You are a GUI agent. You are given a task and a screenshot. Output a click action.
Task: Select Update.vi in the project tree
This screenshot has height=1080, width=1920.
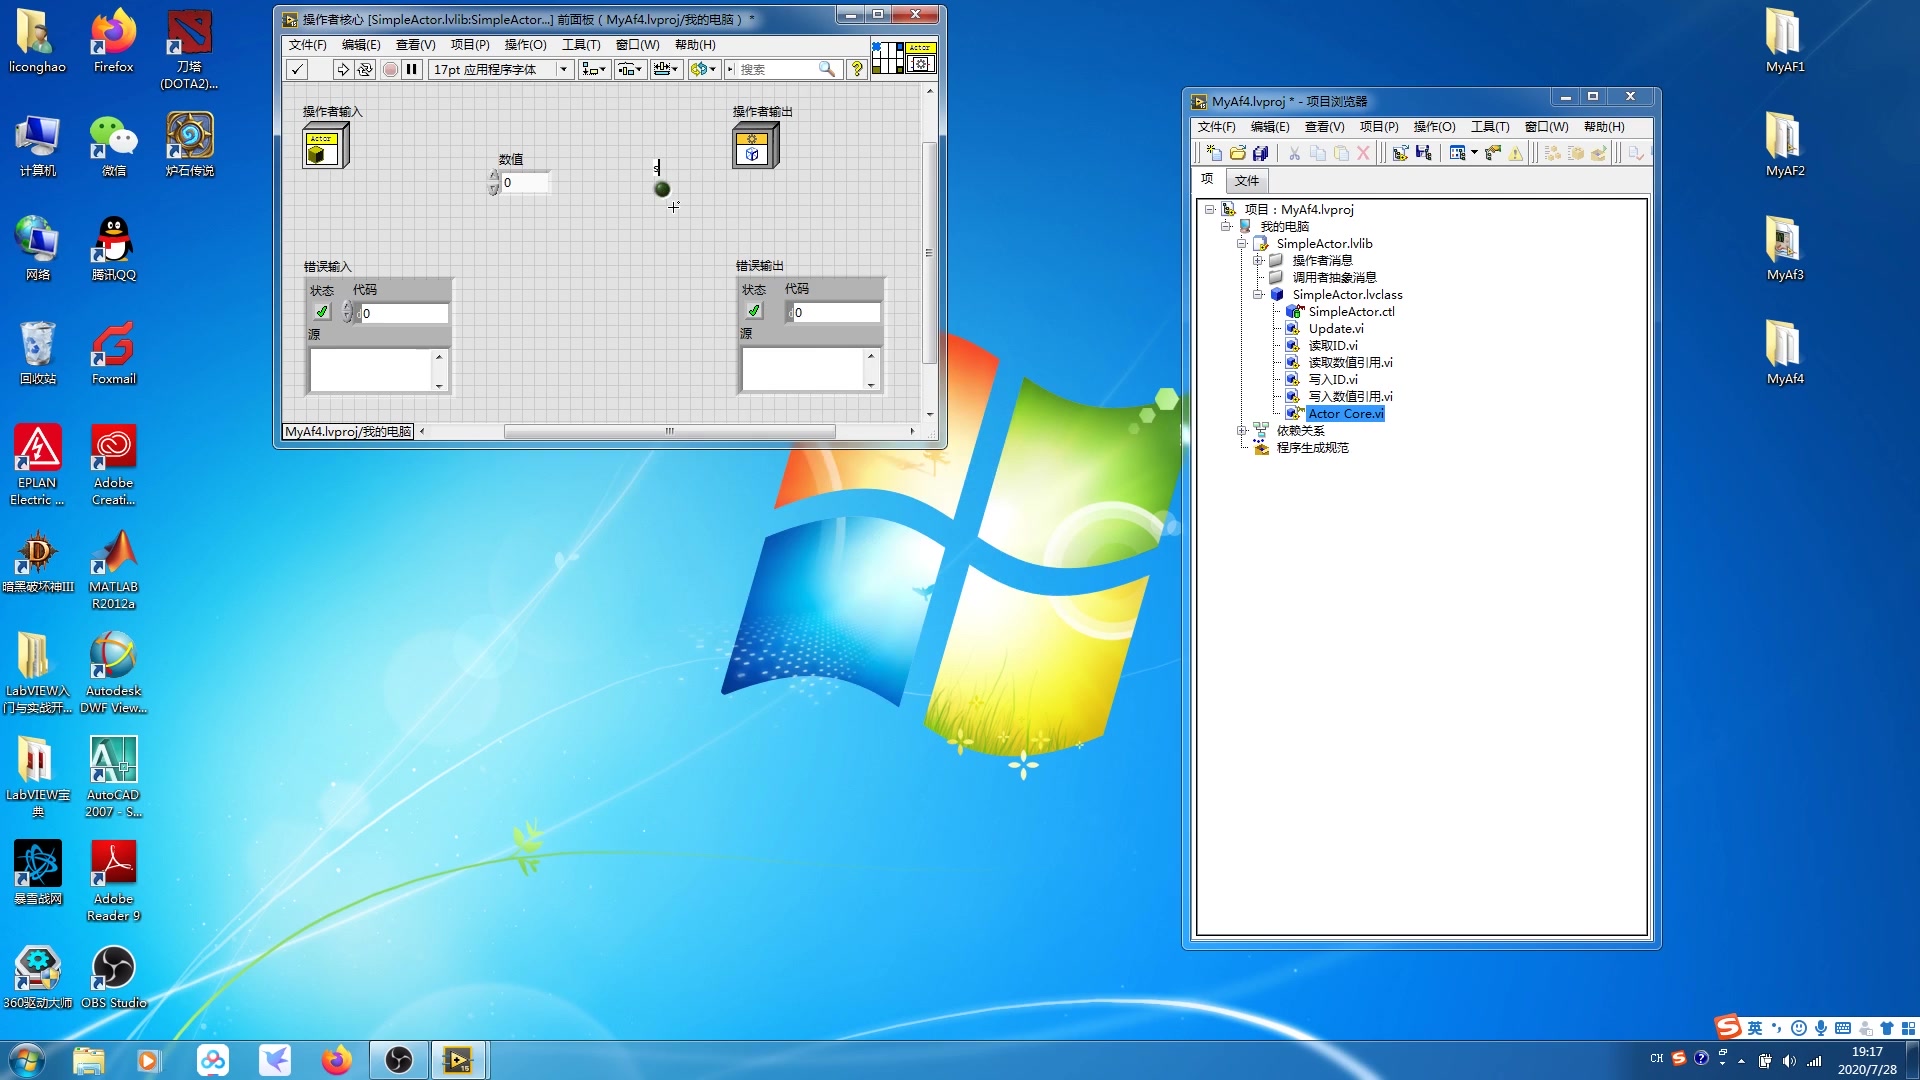(x=1335, y=328)
